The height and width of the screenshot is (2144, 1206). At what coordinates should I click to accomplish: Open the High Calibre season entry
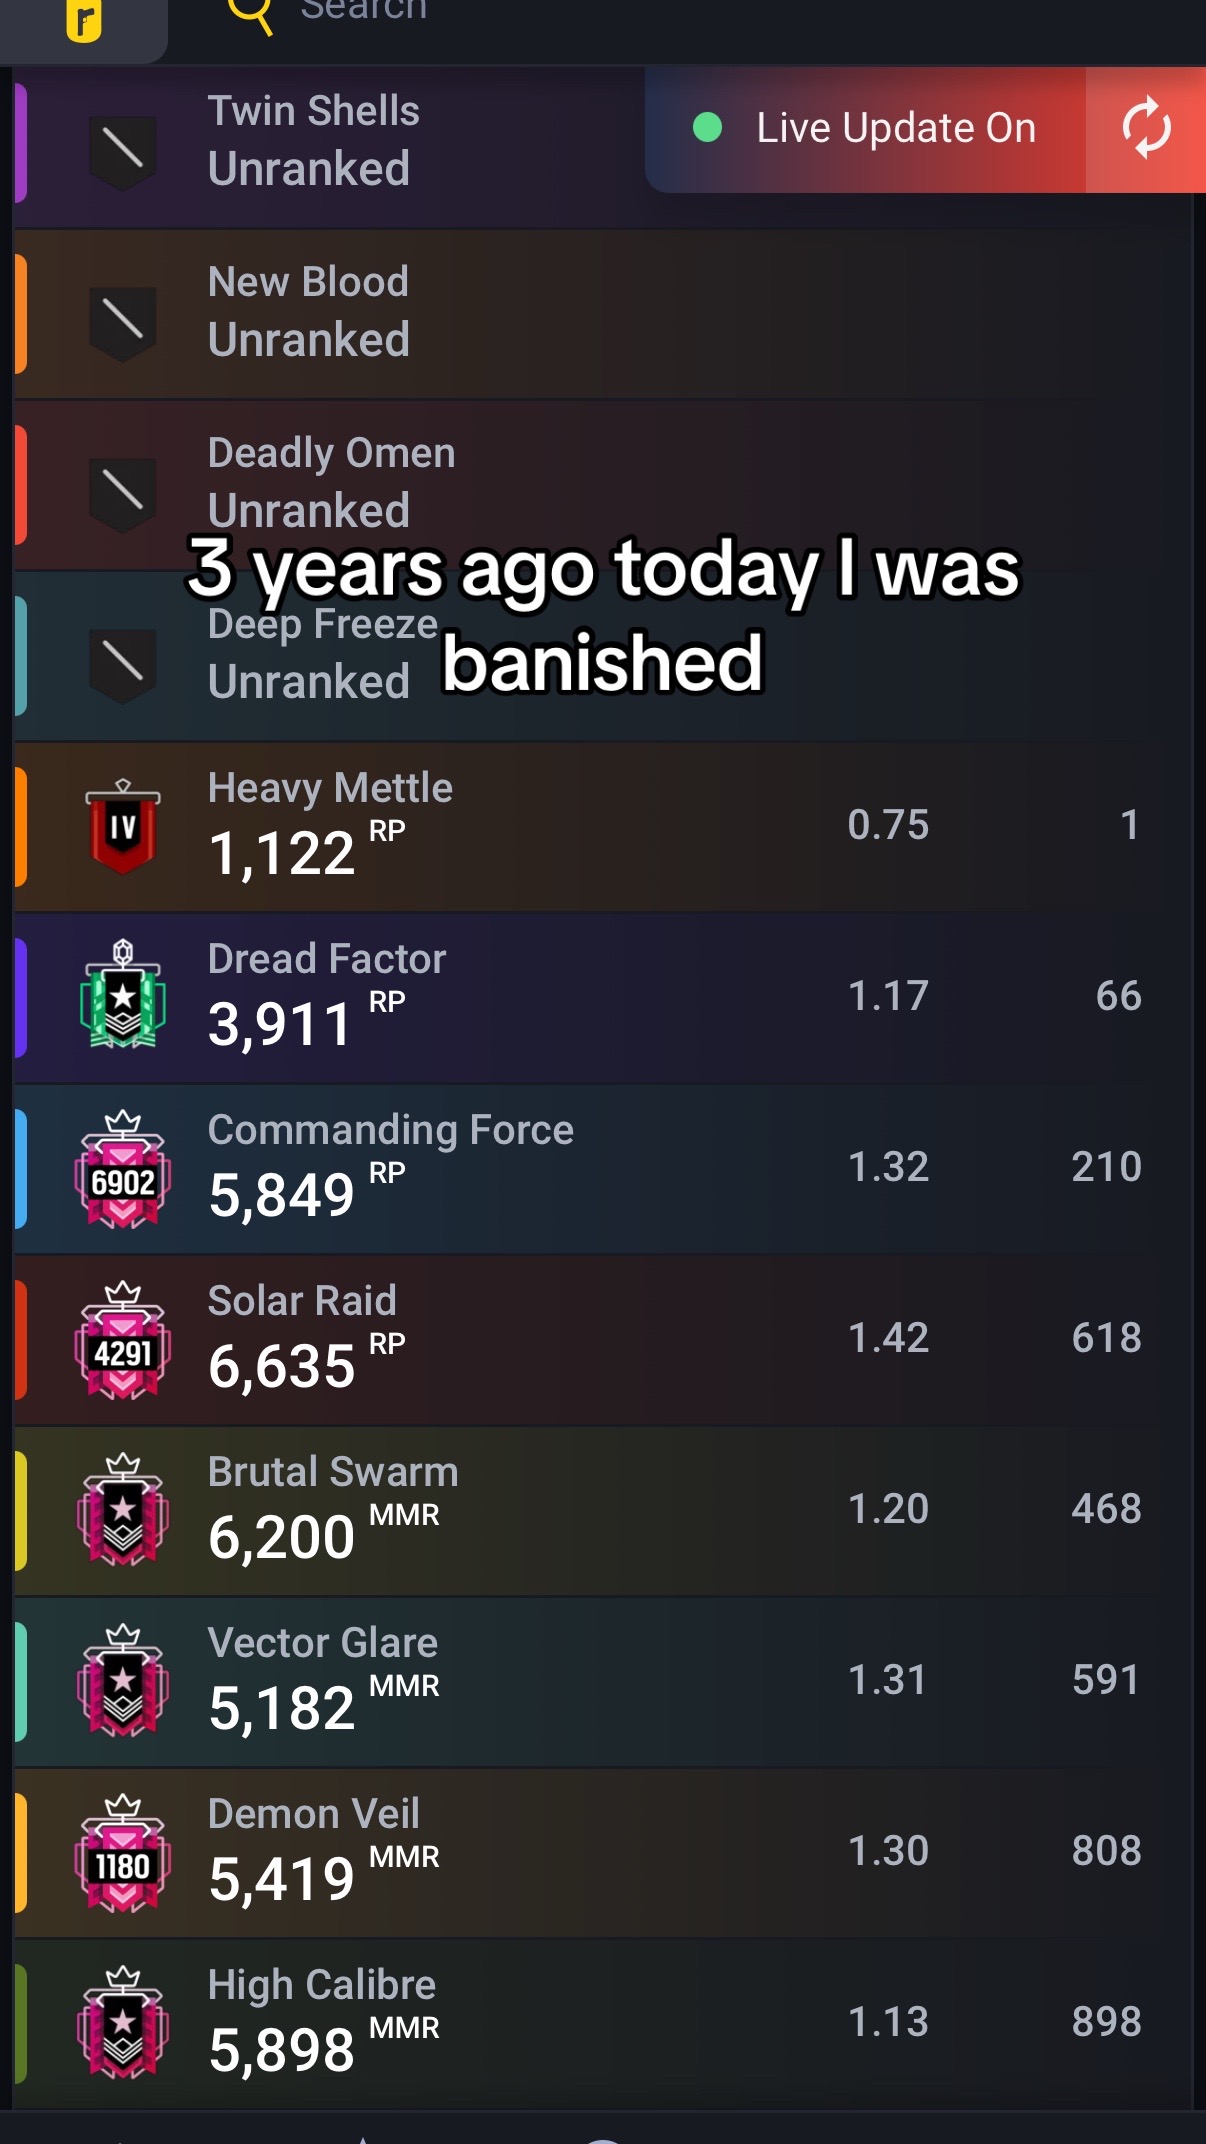[603, 2023]
